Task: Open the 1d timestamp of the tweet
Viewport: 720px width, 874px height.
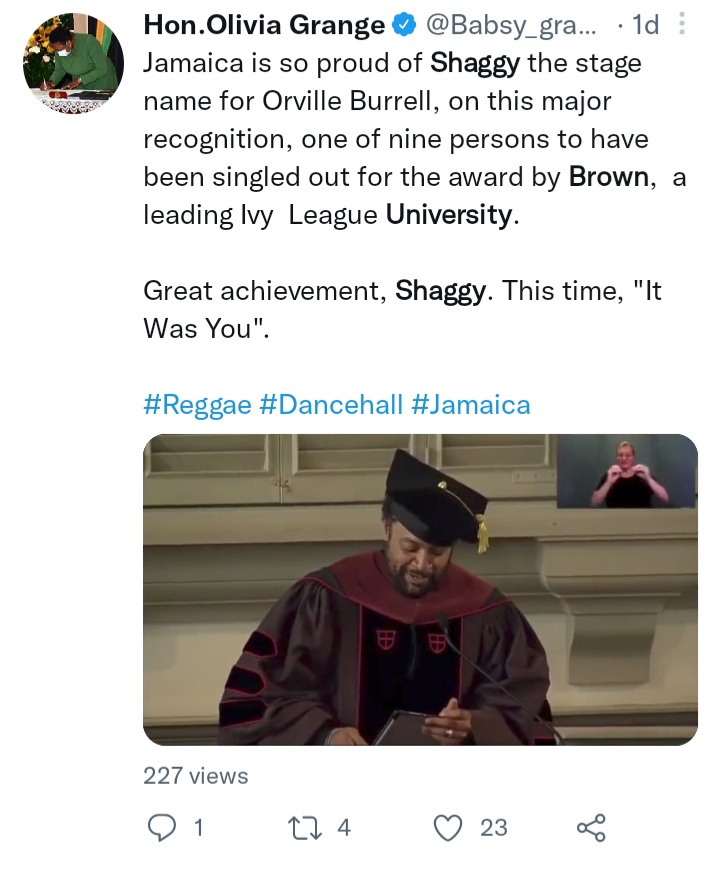Action: [x=645, y=25]
